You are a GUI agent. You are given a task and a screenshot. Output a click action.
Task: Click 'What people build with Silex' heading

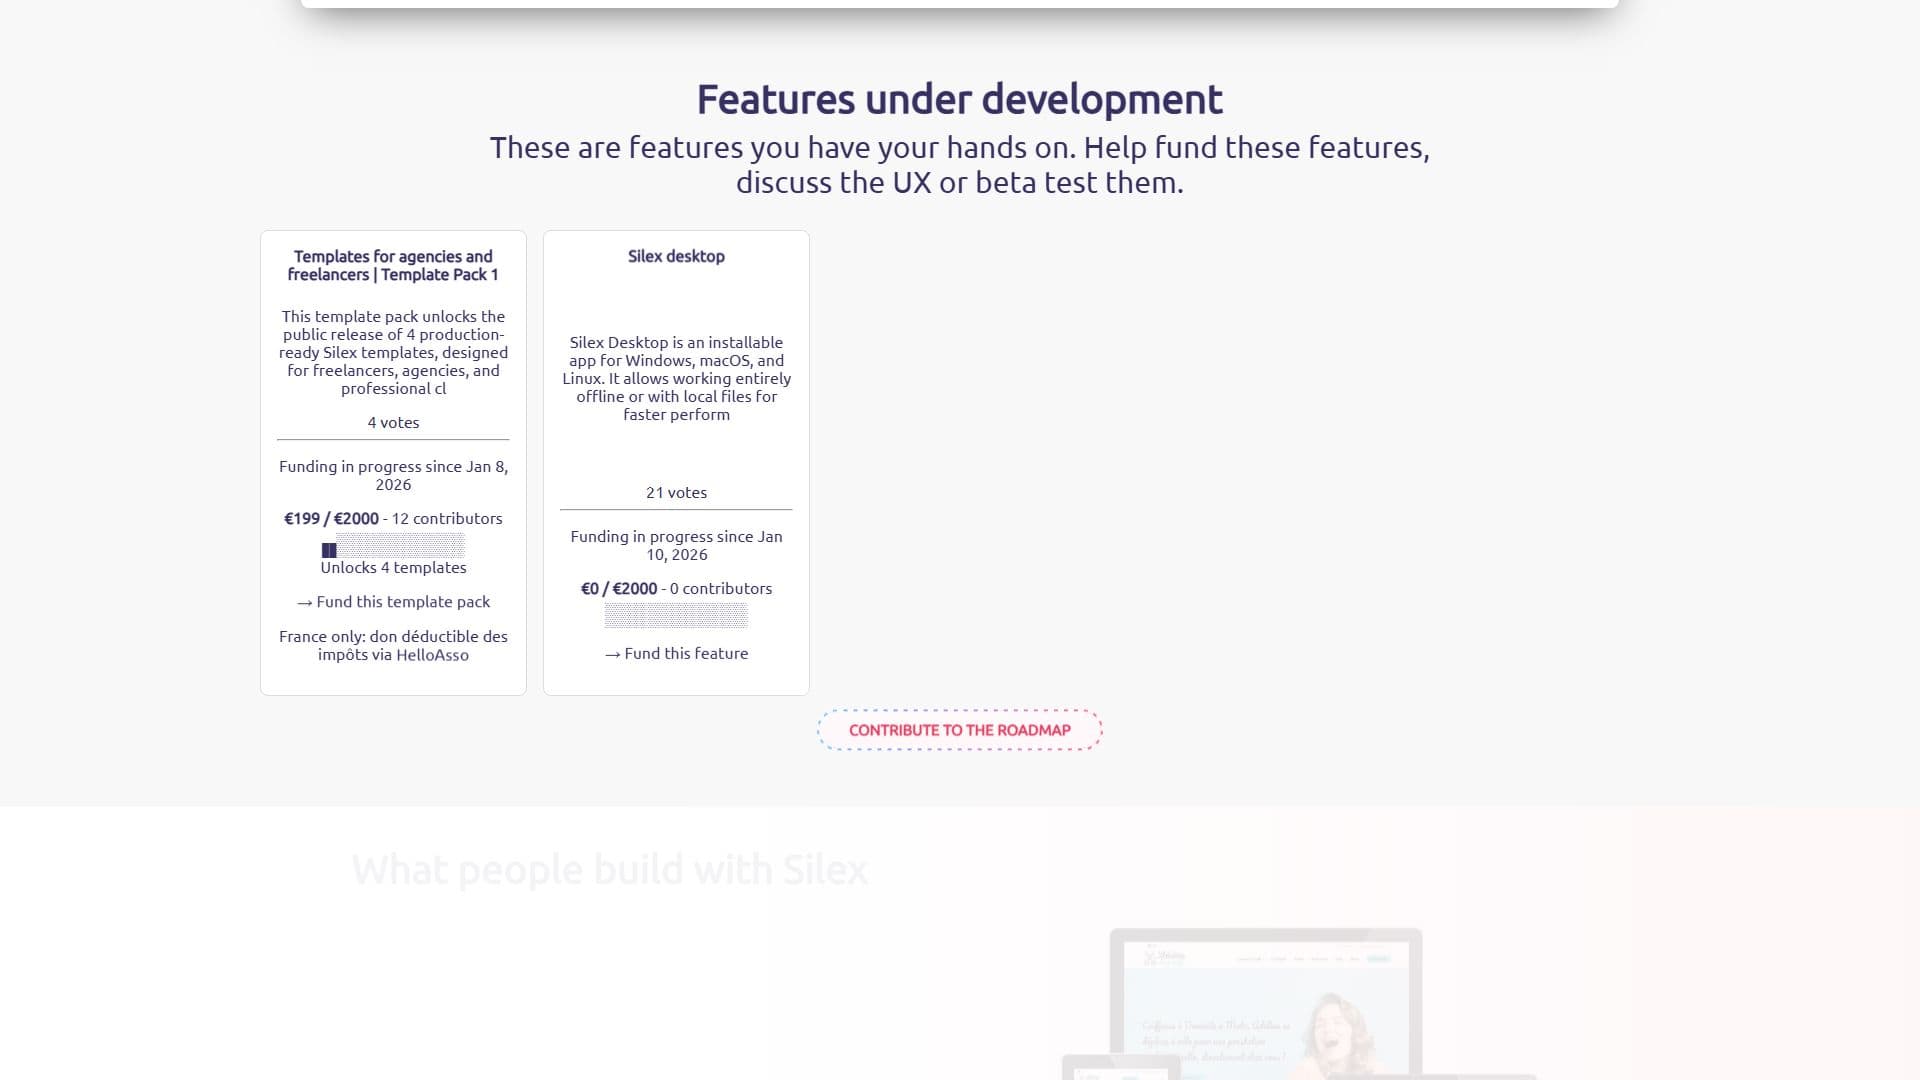point(610,870)
